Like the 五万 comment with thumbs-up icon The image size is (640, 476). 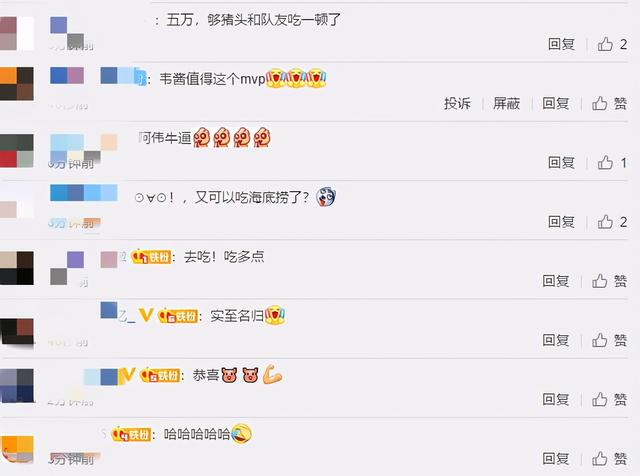tap(605, 44)
